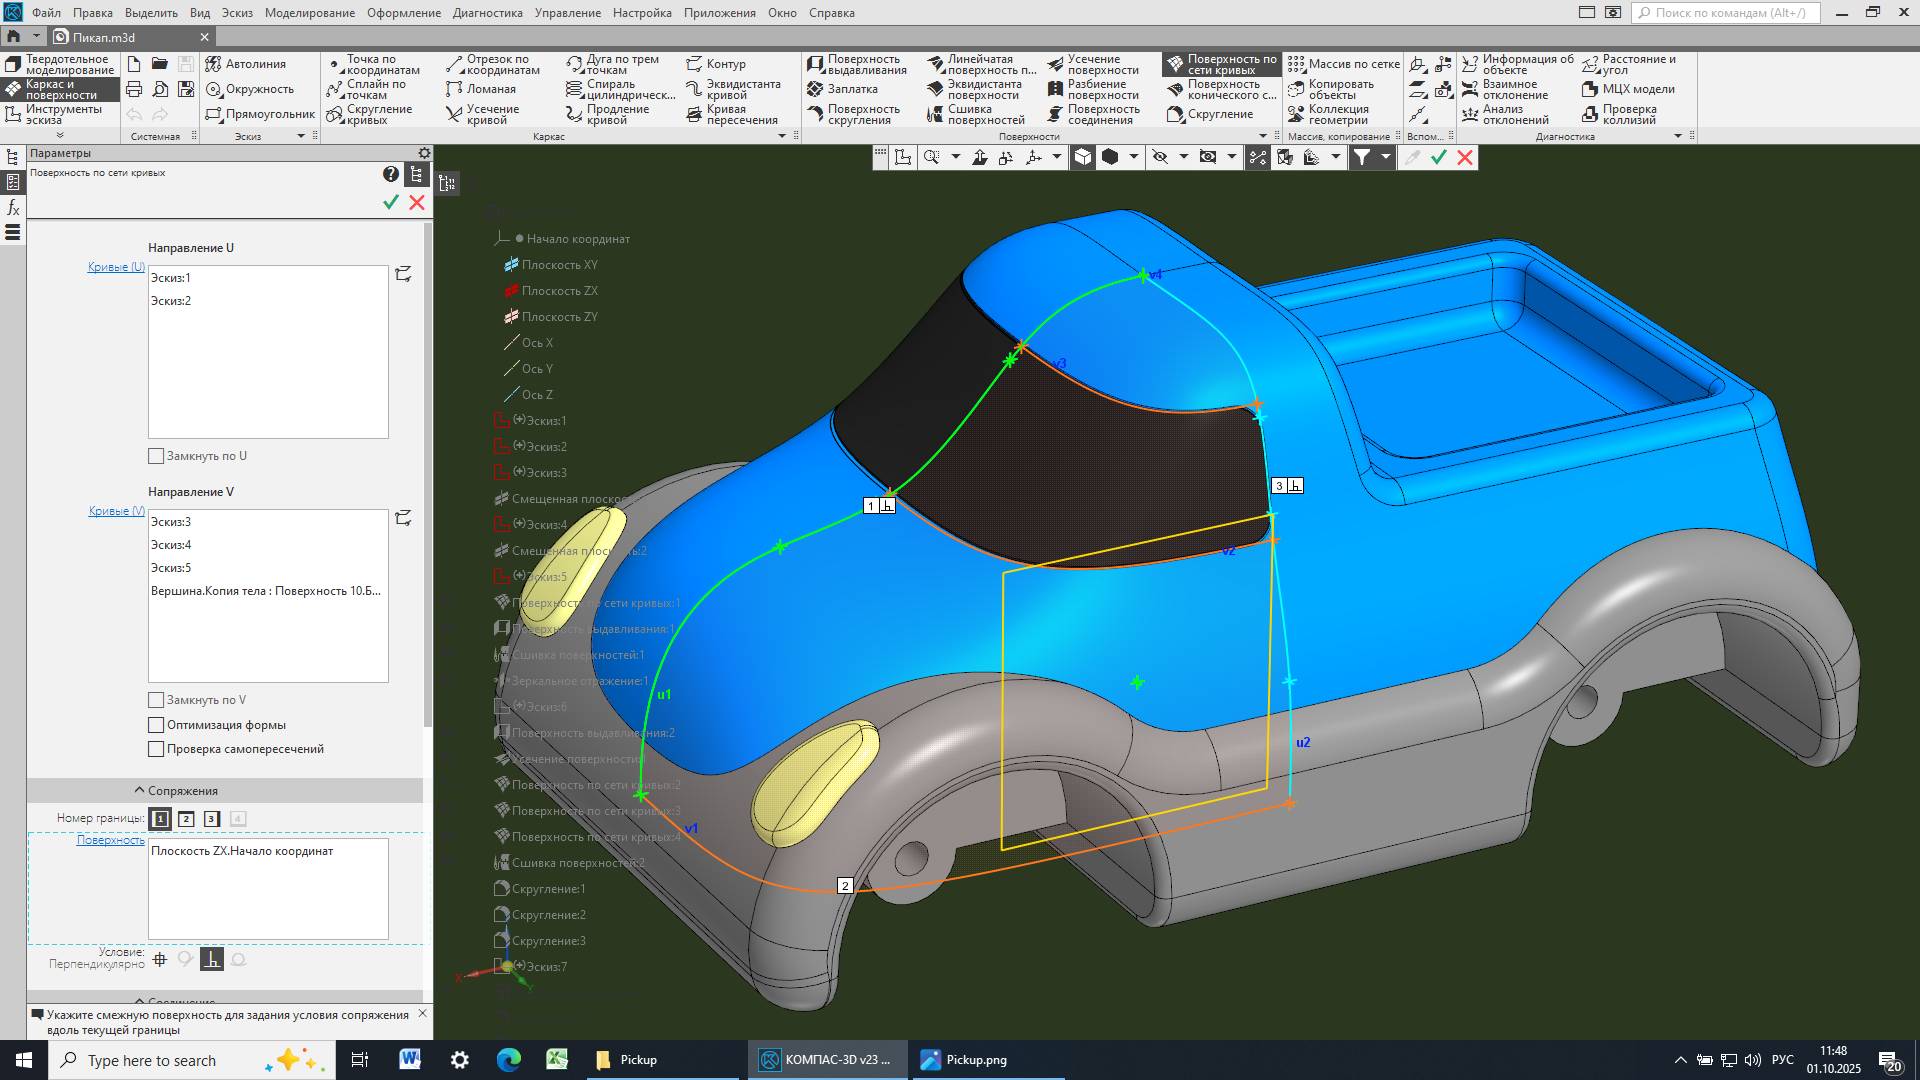Click the Кривые (U) link
Viewport: 1920px width, 1080px height.
tap(116, 267)
